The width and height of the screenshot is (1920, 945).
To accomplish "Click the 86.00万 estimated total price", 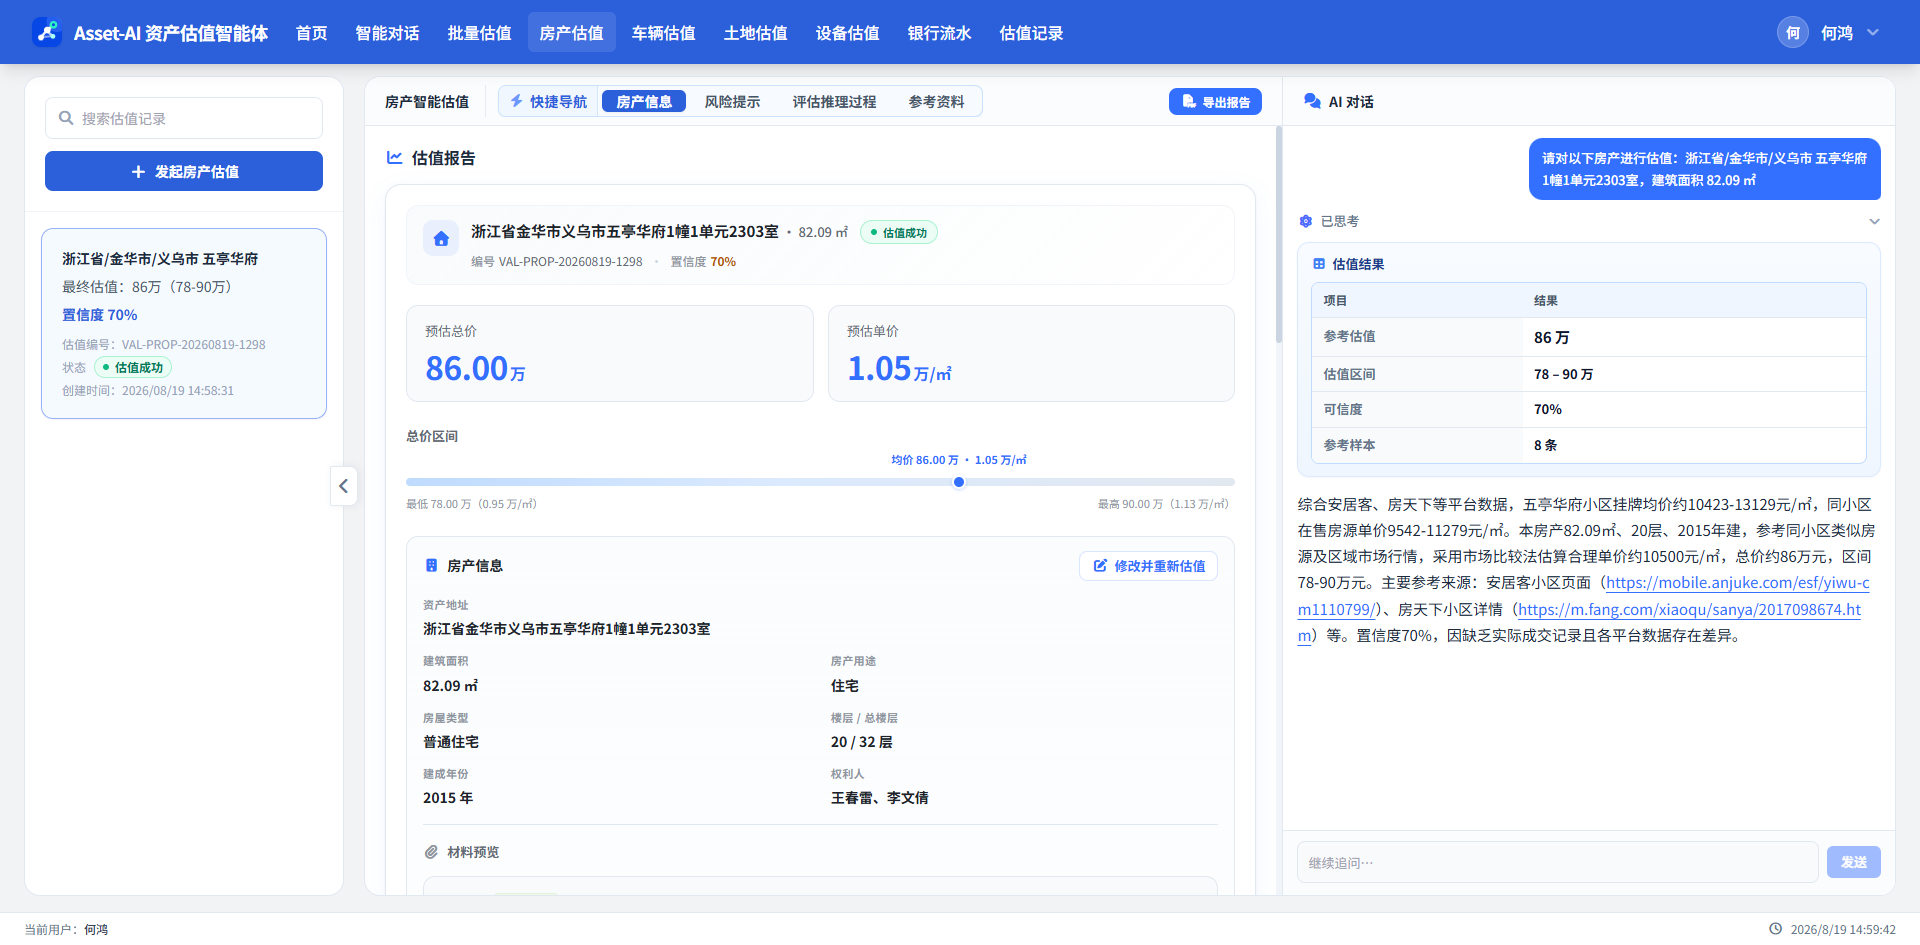I will pyautogui.click(x=476, y=369).
